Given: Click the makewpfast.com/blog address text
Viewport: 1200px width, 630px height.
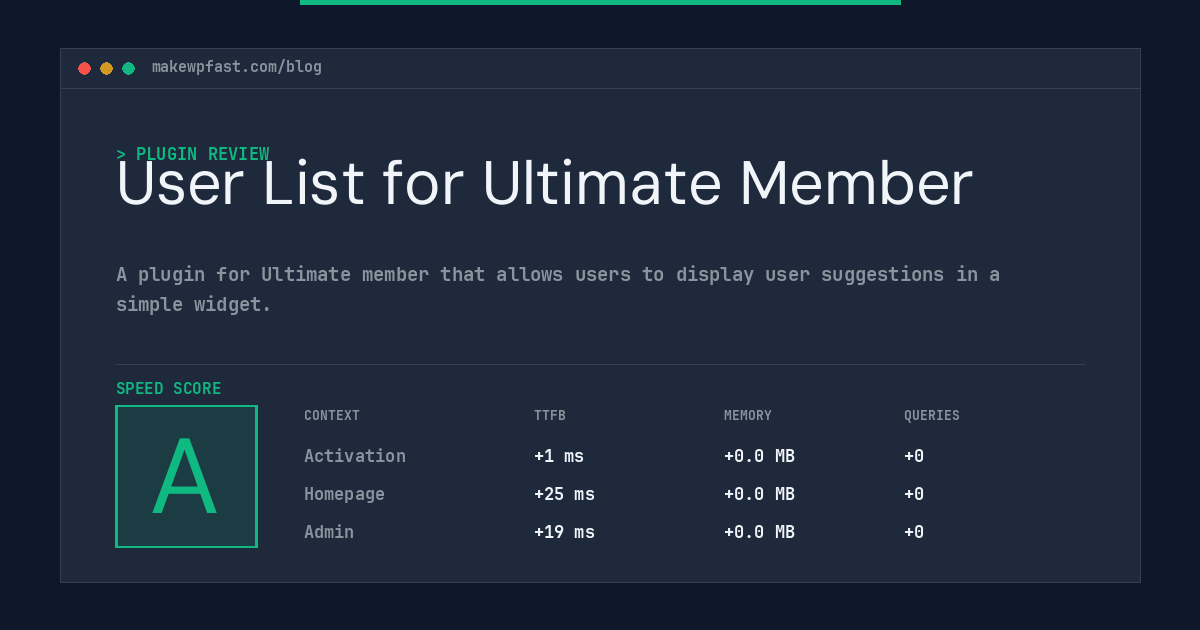Looking at the screenshot, I should click(237, 67).
